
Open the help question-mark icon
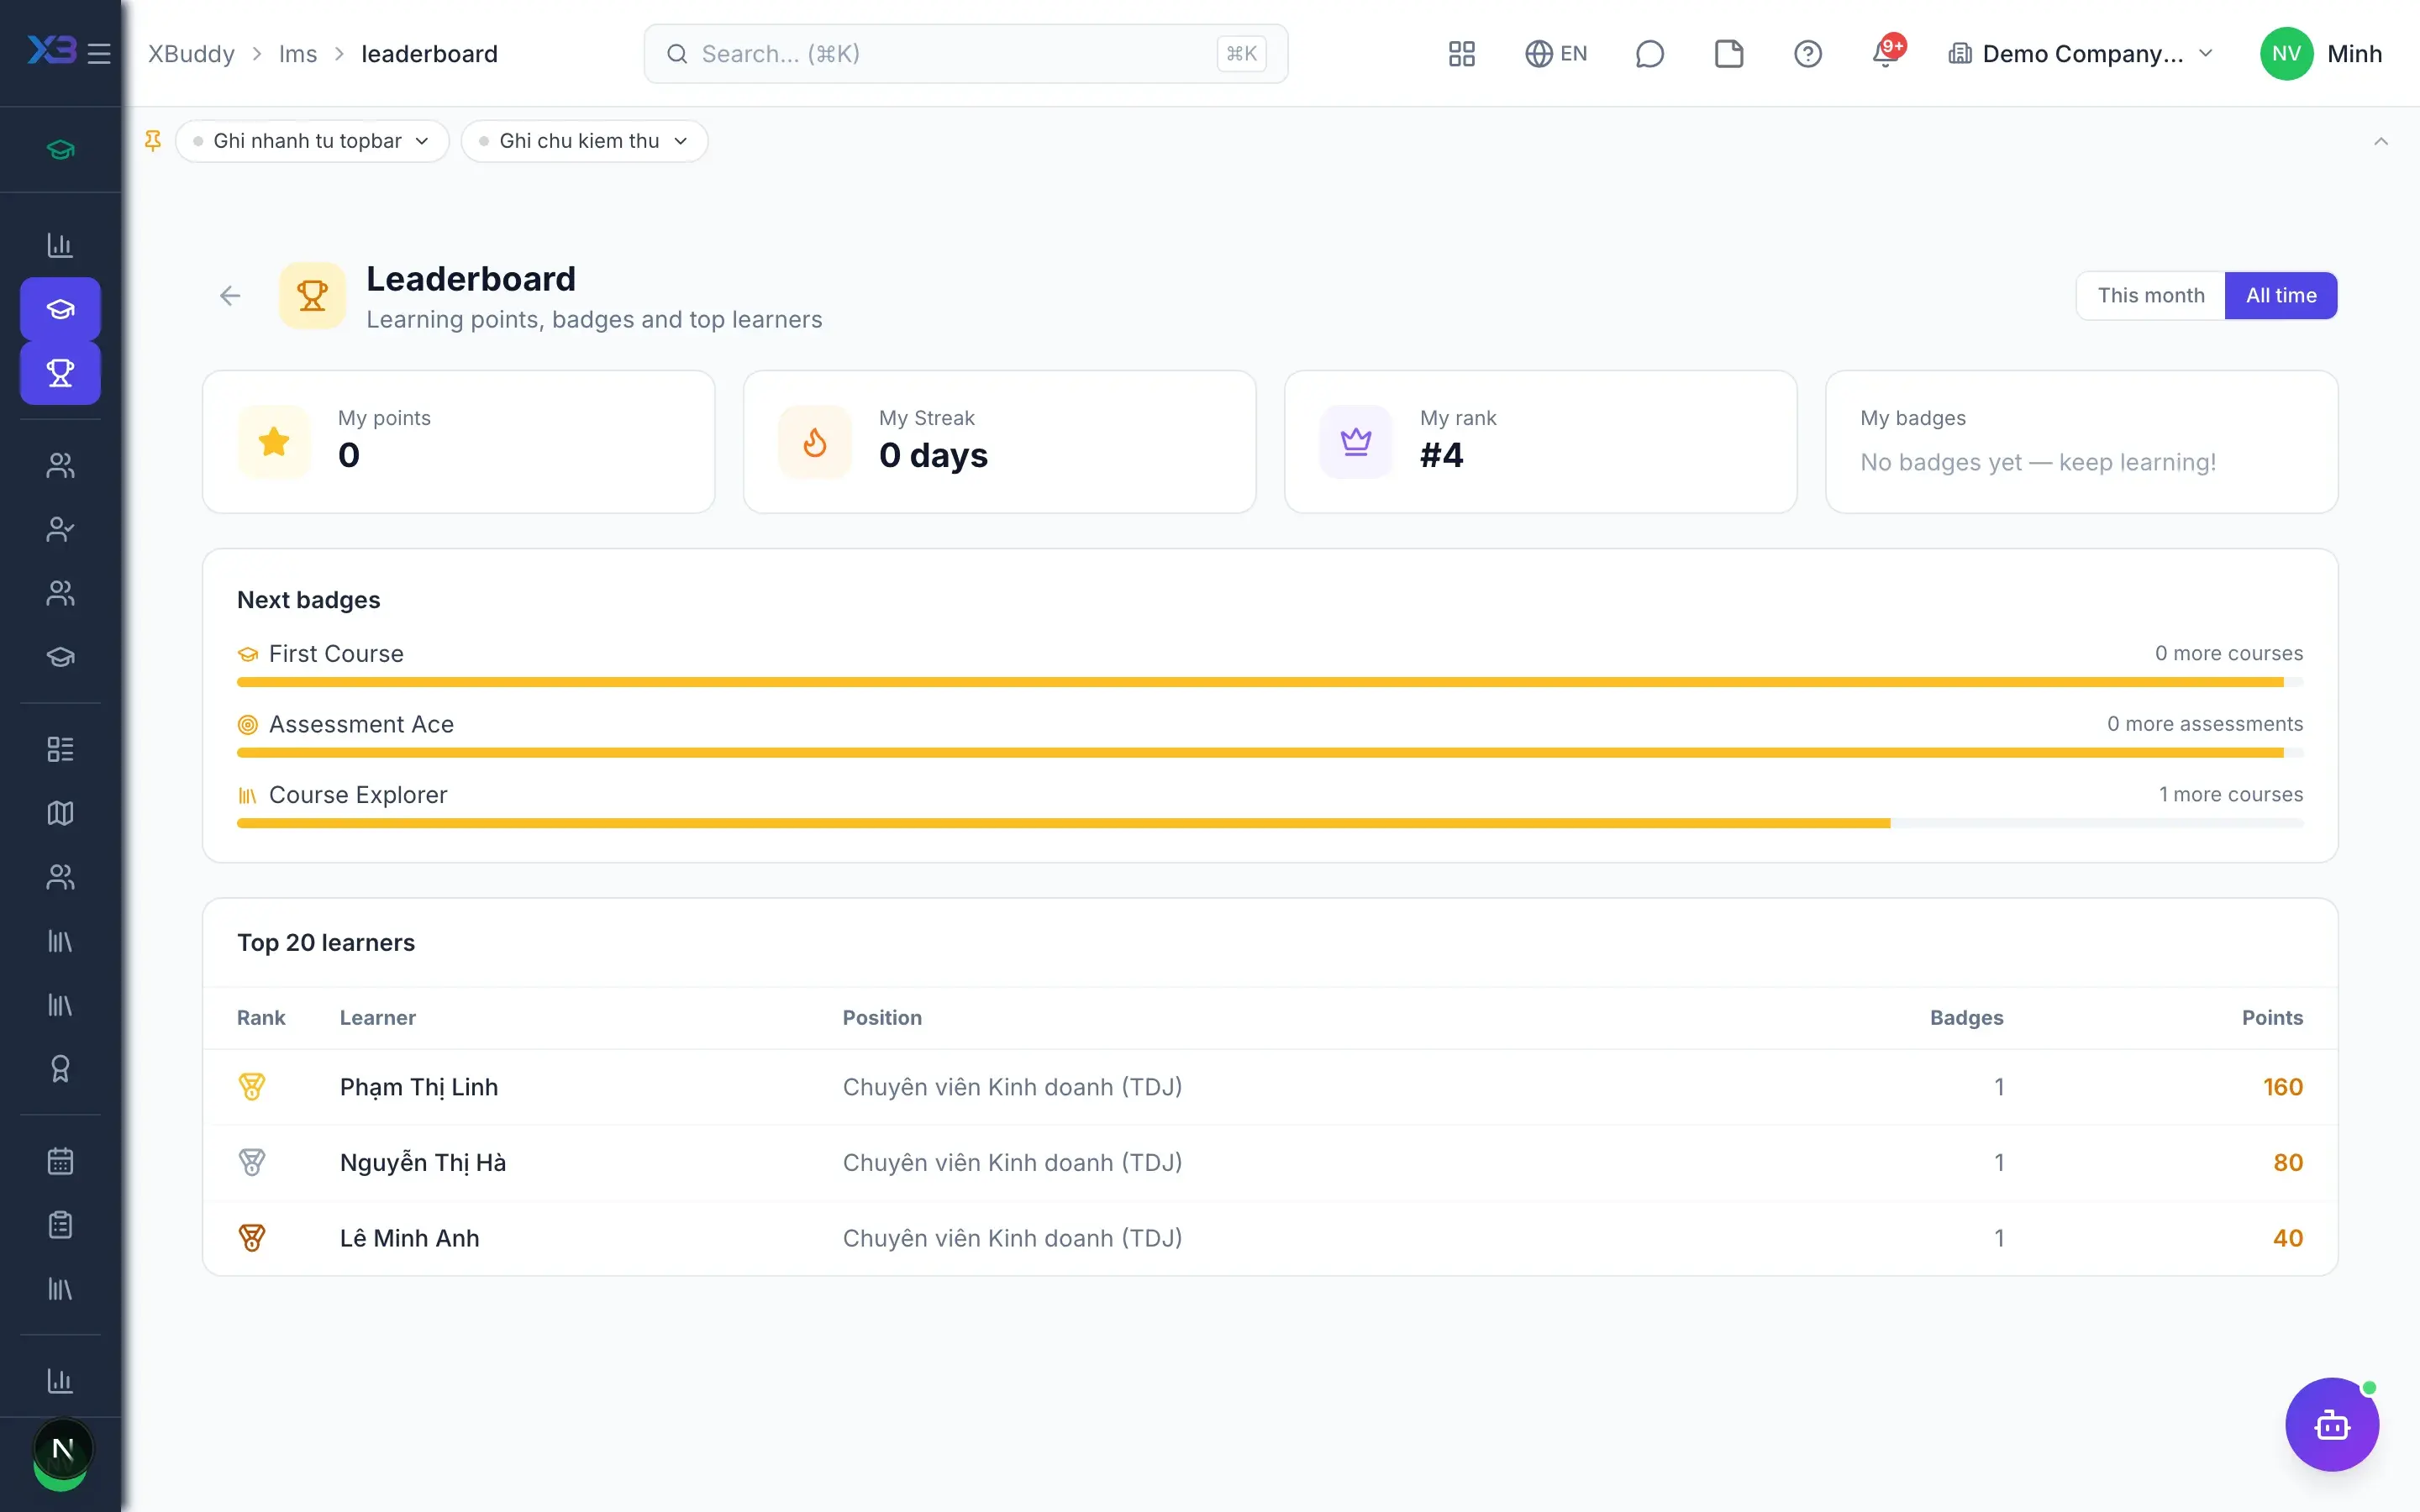click(1808, 54)
